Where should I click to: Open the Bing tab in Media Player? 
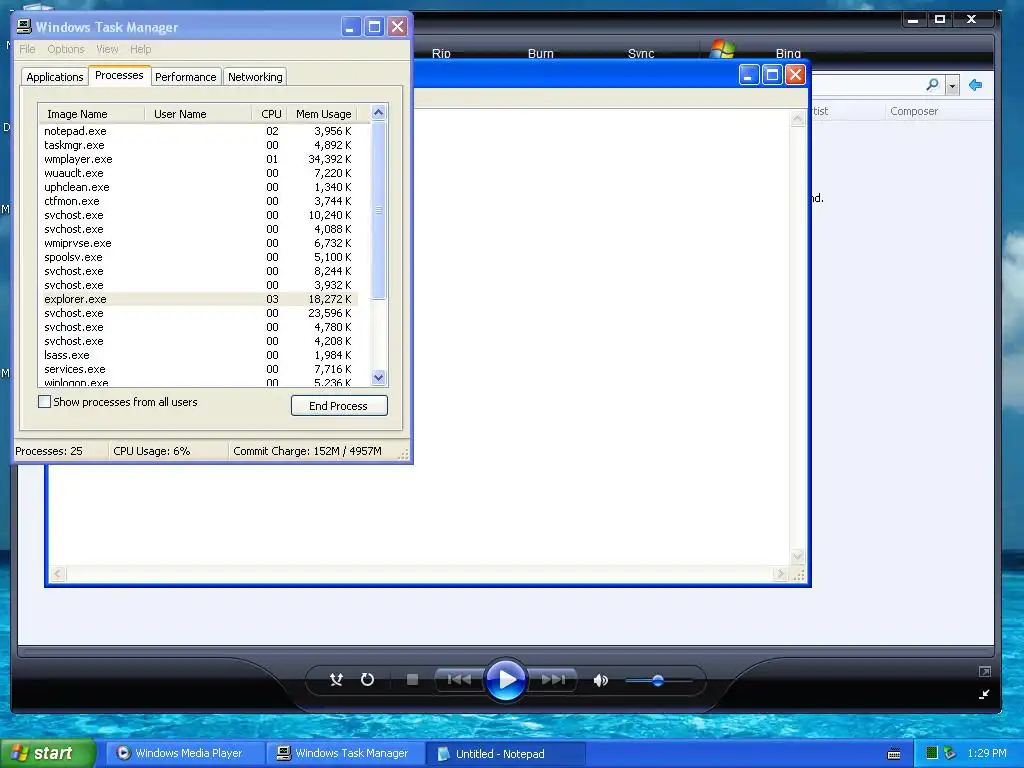[788, 54]
